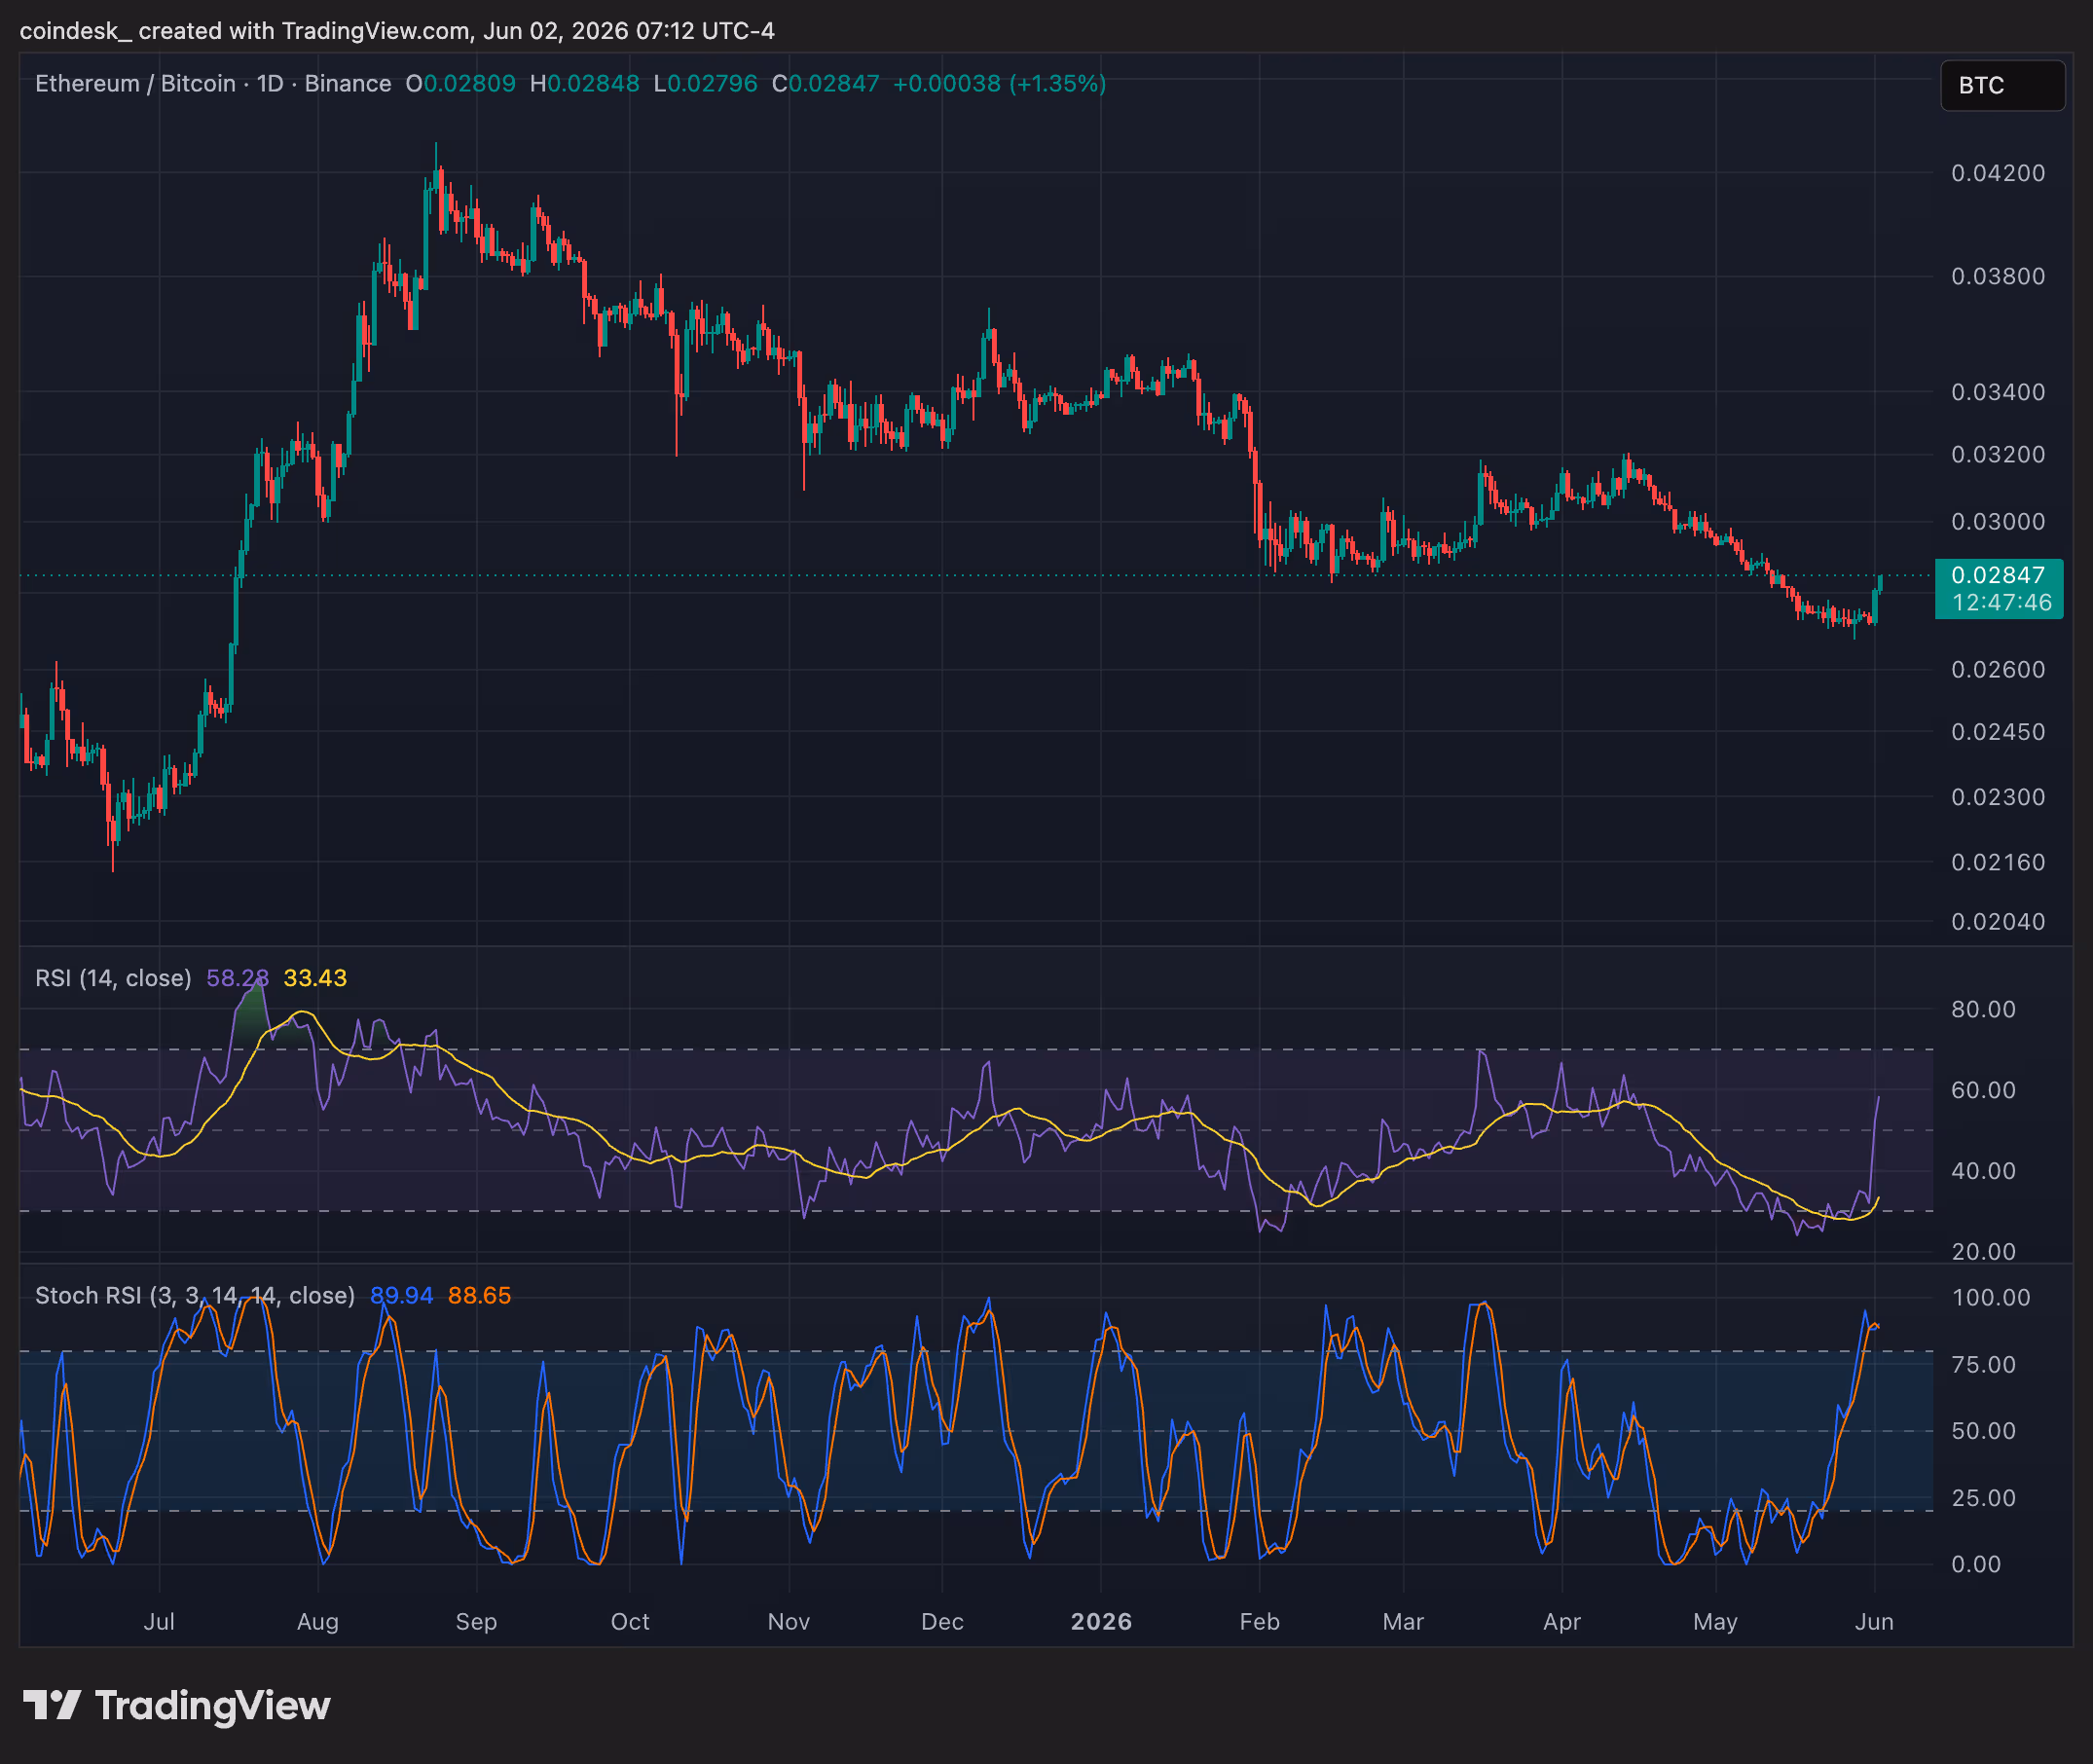Click the Oct date axis label
The height and width of the screenshot is (1764, 2093).
630,1621
